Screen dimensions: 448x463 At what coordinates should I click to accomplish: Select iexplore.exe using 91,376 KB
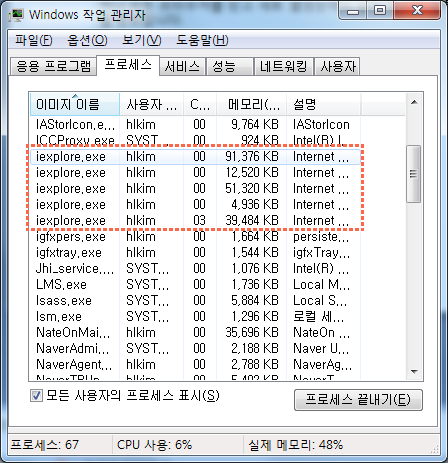pos(195,156)
